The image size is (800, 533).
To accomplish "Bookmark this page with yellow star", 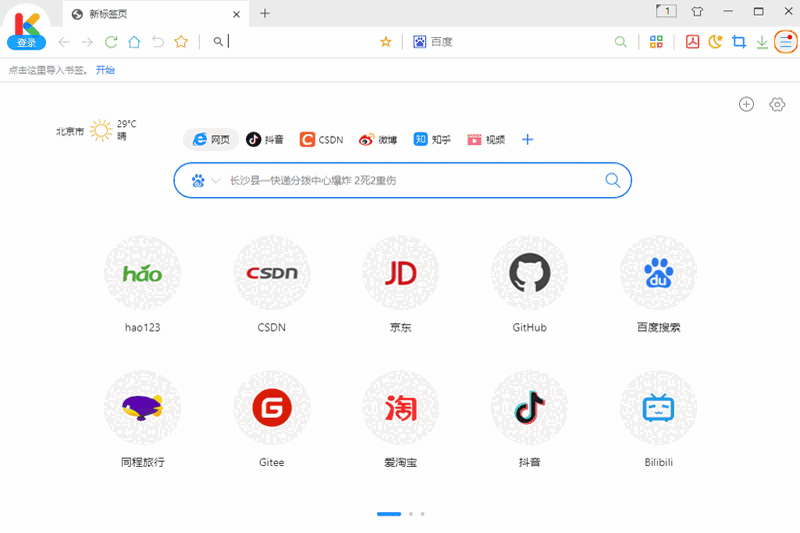I will pos(386,42).
